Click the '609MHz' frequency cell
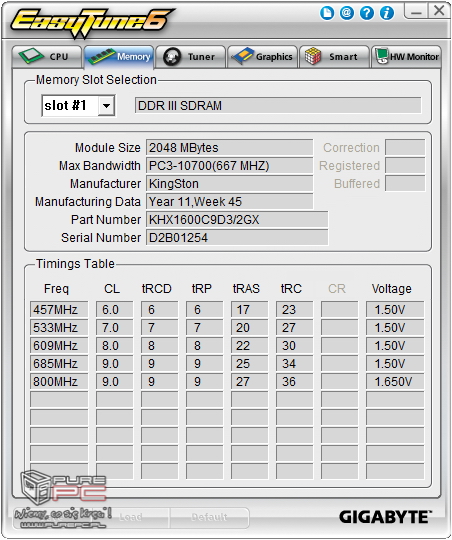 59,345
